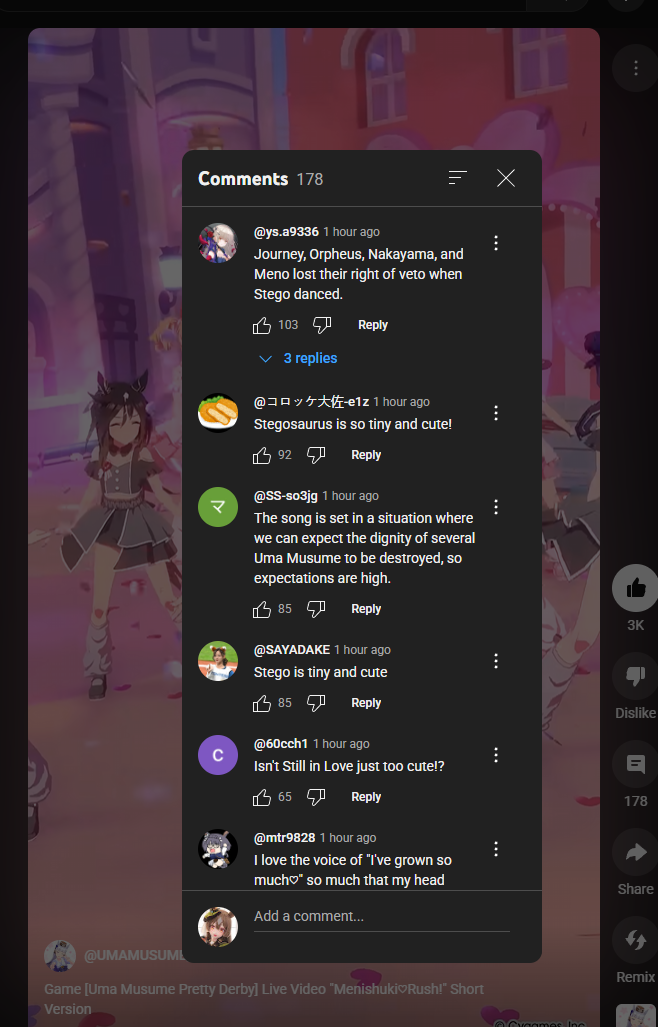
Task: Like the @SAYADAKE comment
Action: tap(262, 703)
